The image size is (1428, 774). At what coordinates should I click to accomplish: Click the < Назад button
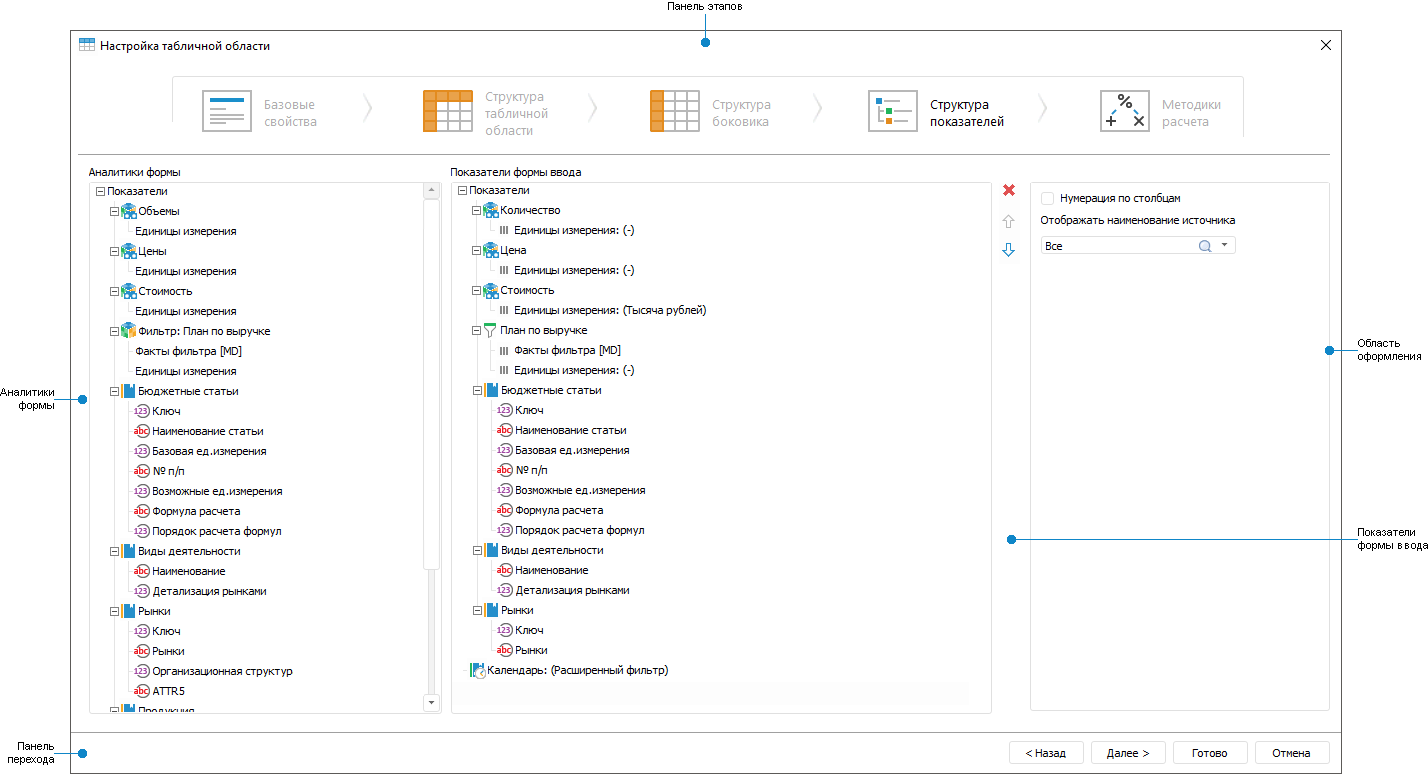[x=1046, y=753]
